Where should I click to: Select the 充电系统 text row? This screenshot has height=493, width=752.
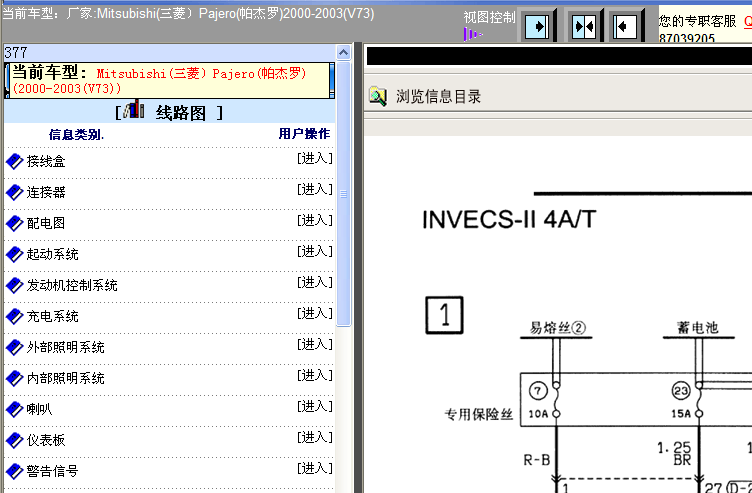coord(53,316)
